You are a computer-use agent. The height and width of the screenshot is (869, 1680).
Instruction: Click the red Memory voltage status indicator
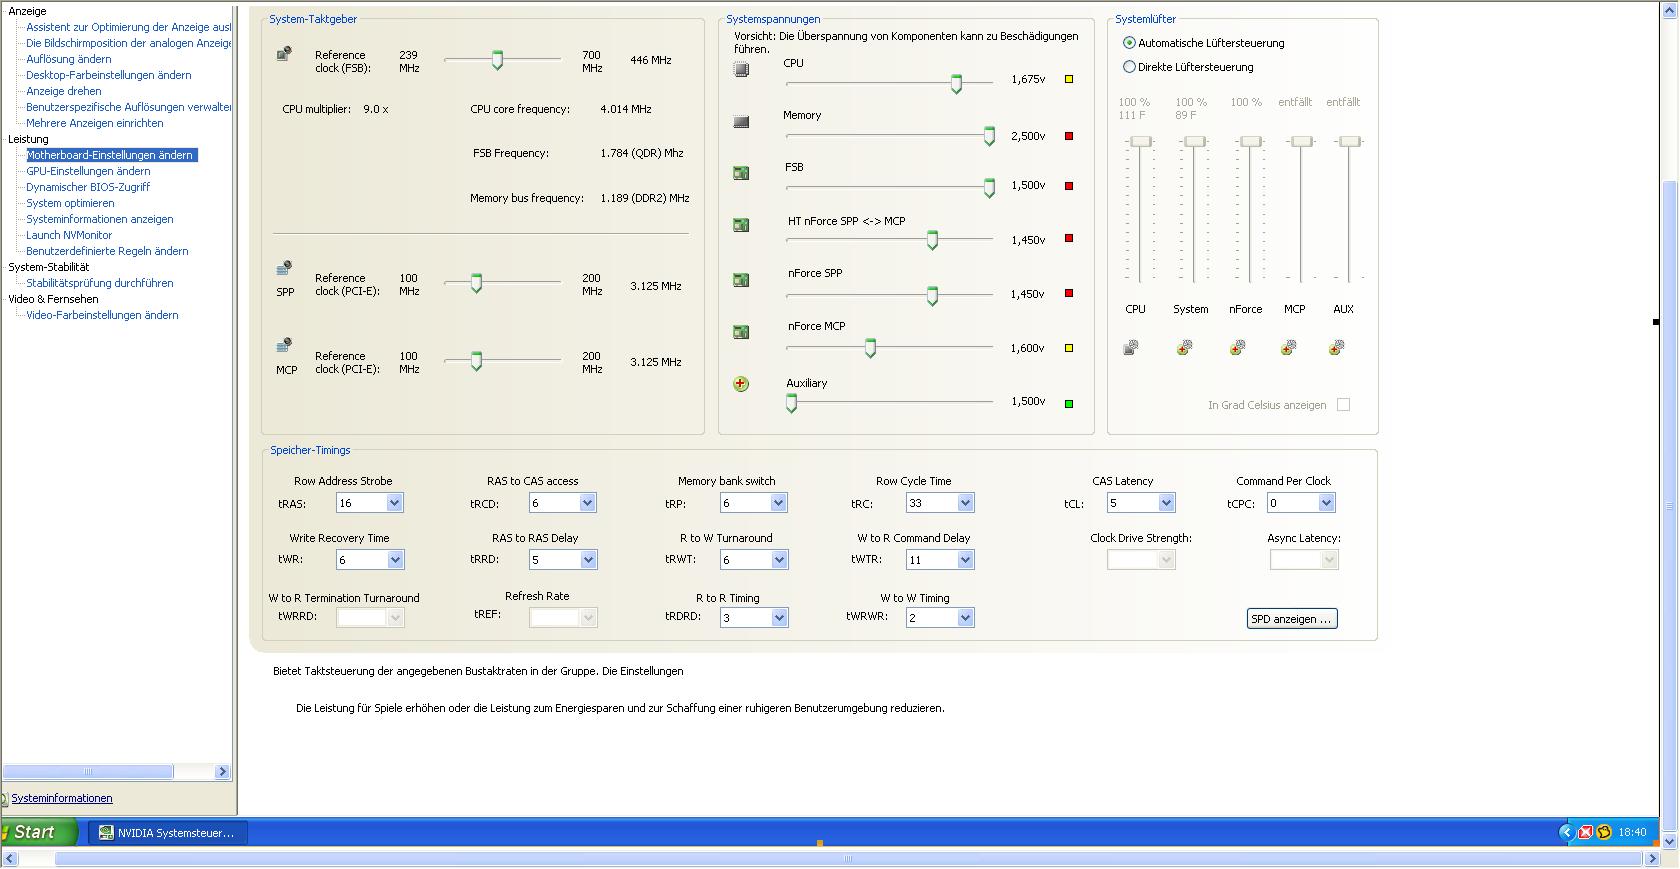1069,136
